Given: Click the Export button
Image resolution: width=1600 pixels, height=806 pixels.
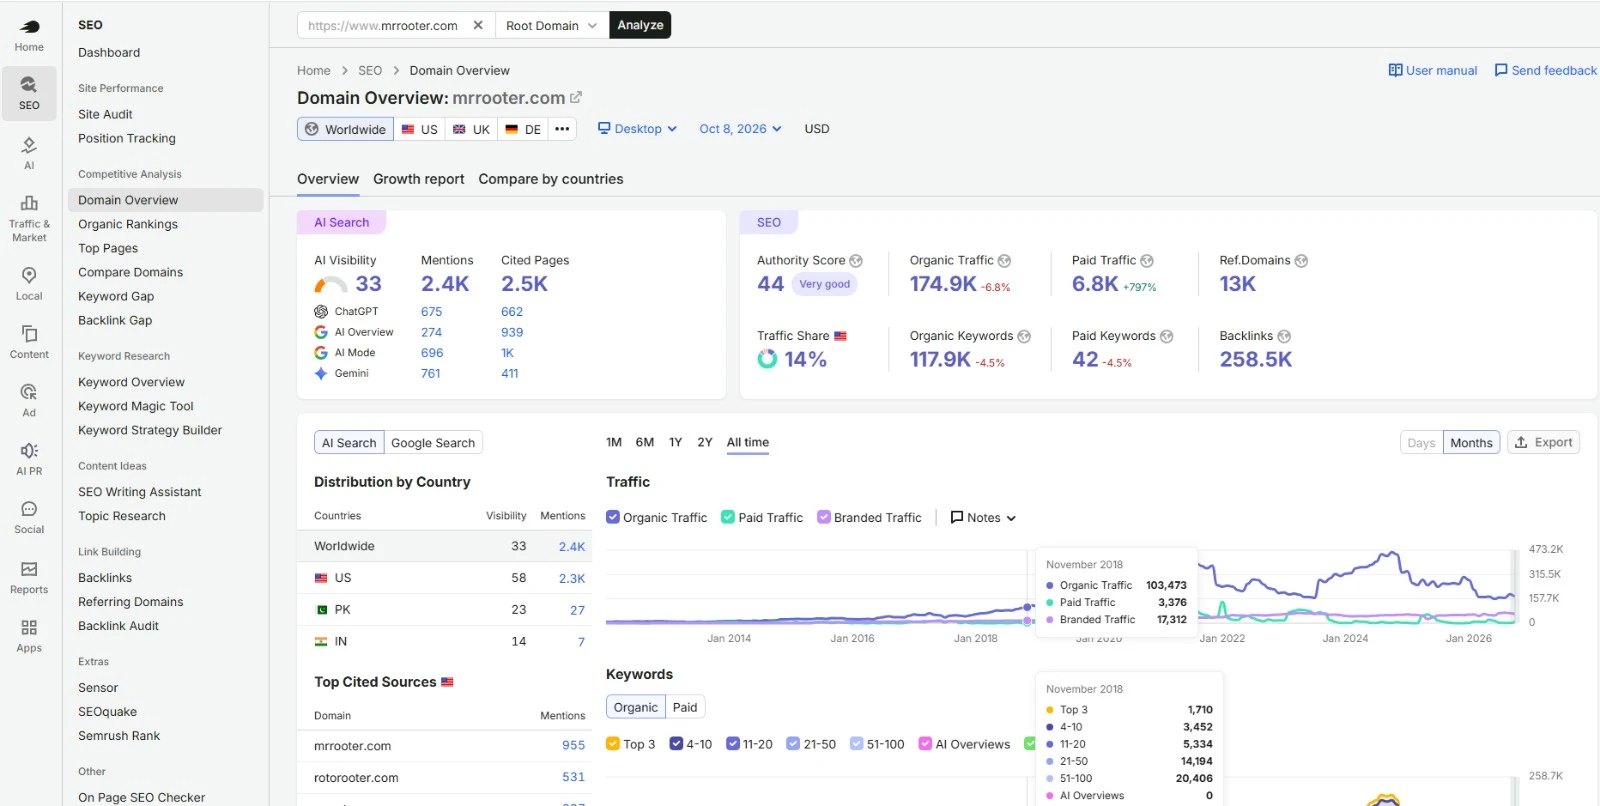Looking at the screenshot, I should pos(1544,442).
